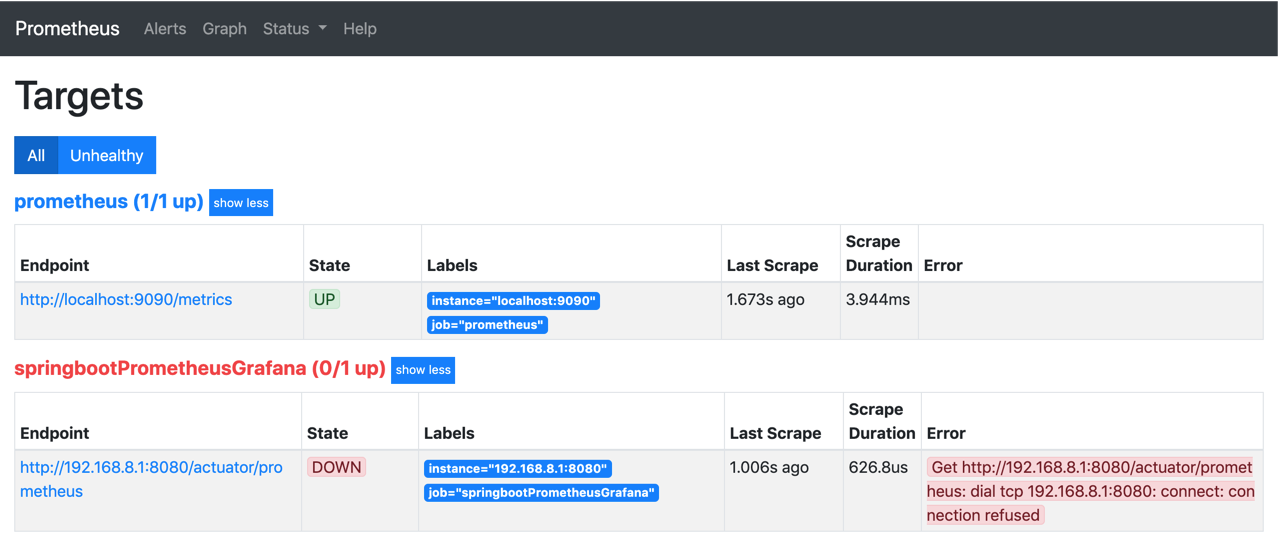This screenshot has height=536, width=1279.
Task: Click the job="prometheus" label badge
Action: click(x=487, y=325)
